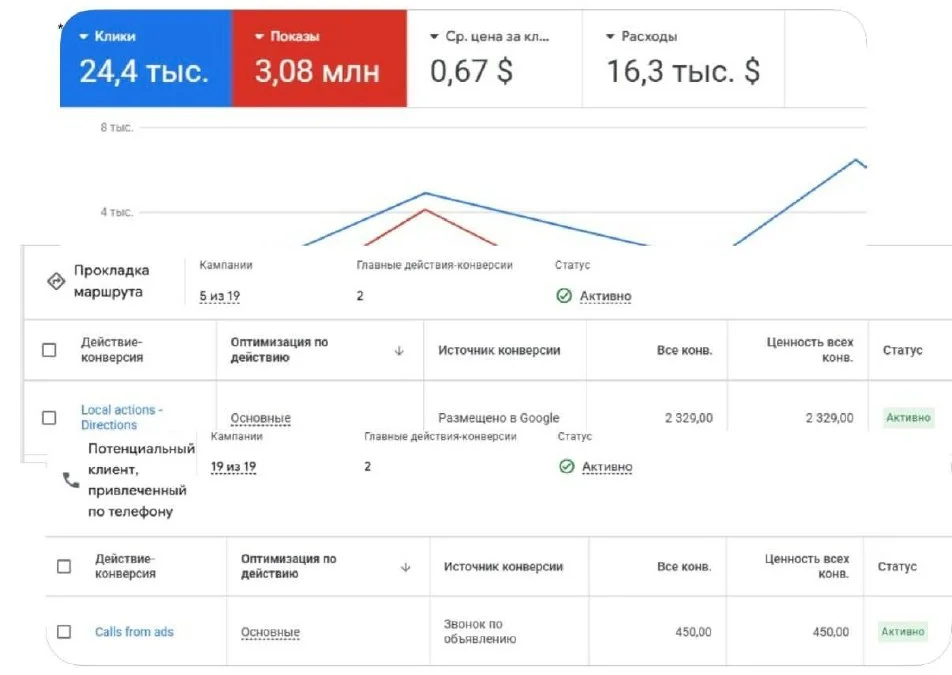Viewport: 952px width, 675px height.
Task: Open the Клики metric dropdown arrow
Action: tap(83, 36)
